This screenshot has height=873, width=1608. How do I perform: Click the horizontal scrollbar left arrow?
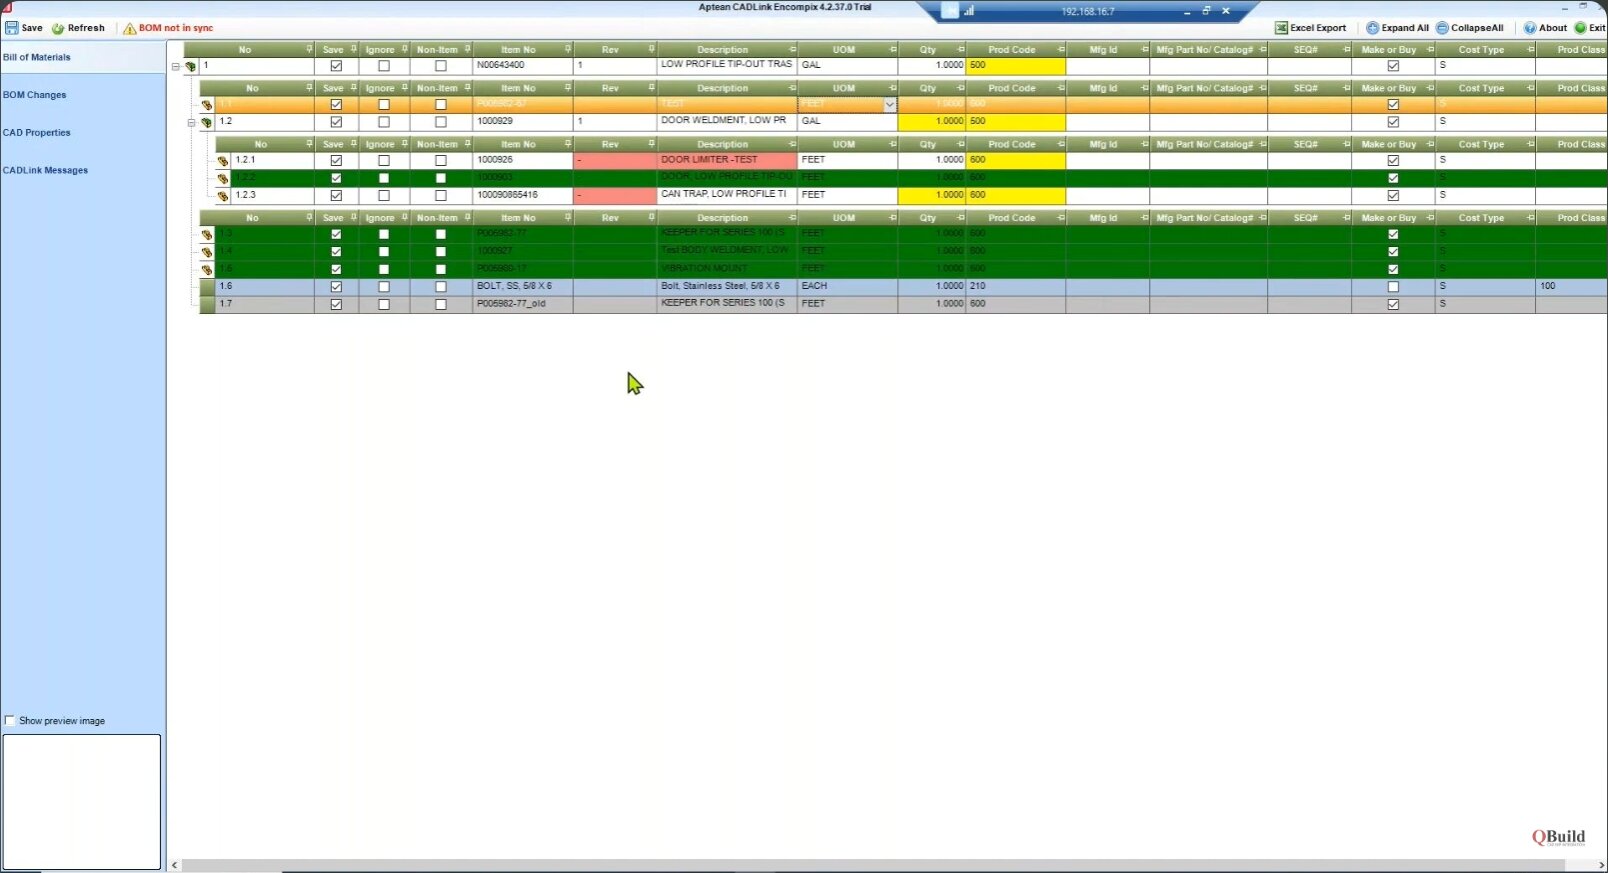click(x=175, y=865)
